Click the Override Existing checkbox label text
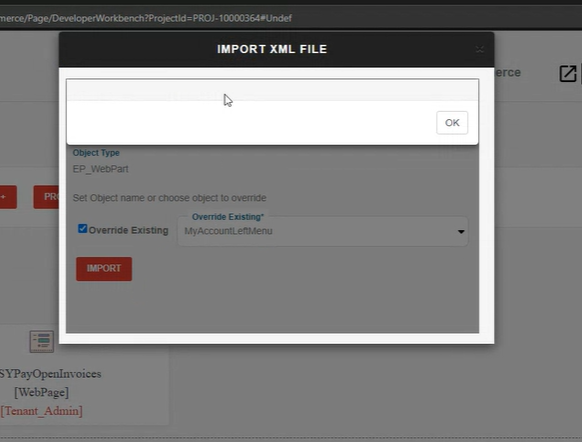The width and height of the screenshot is (582, 442). pos(128,230)
